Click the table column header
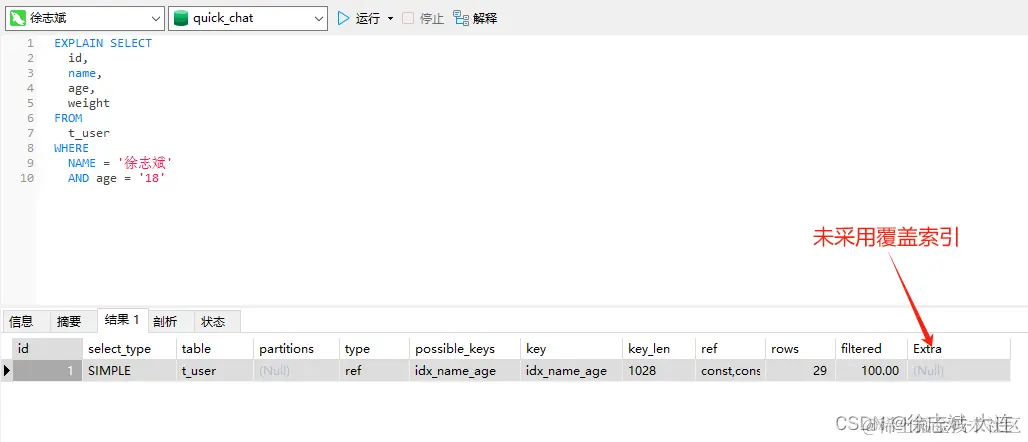The width and height of the screenshot is (1028, 442). coord(214,349)
